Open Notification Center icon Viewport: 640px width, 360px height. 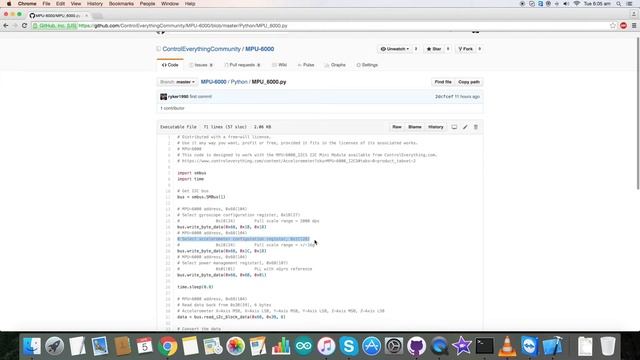tap(629, 4)
